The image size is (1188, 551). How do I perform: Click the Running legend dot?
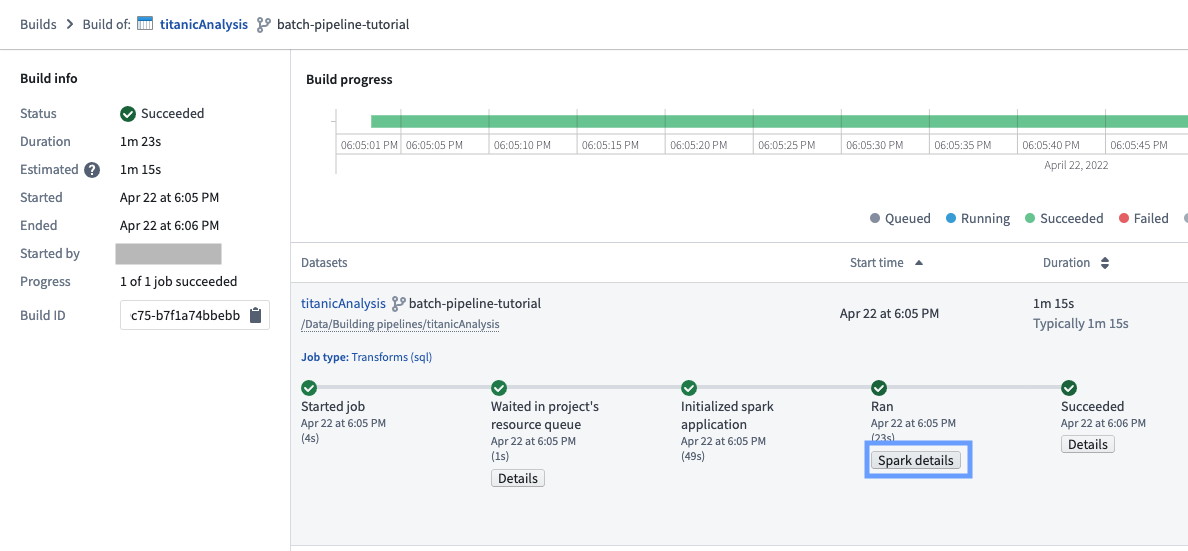pyautogui.click(x=951, y=219)
